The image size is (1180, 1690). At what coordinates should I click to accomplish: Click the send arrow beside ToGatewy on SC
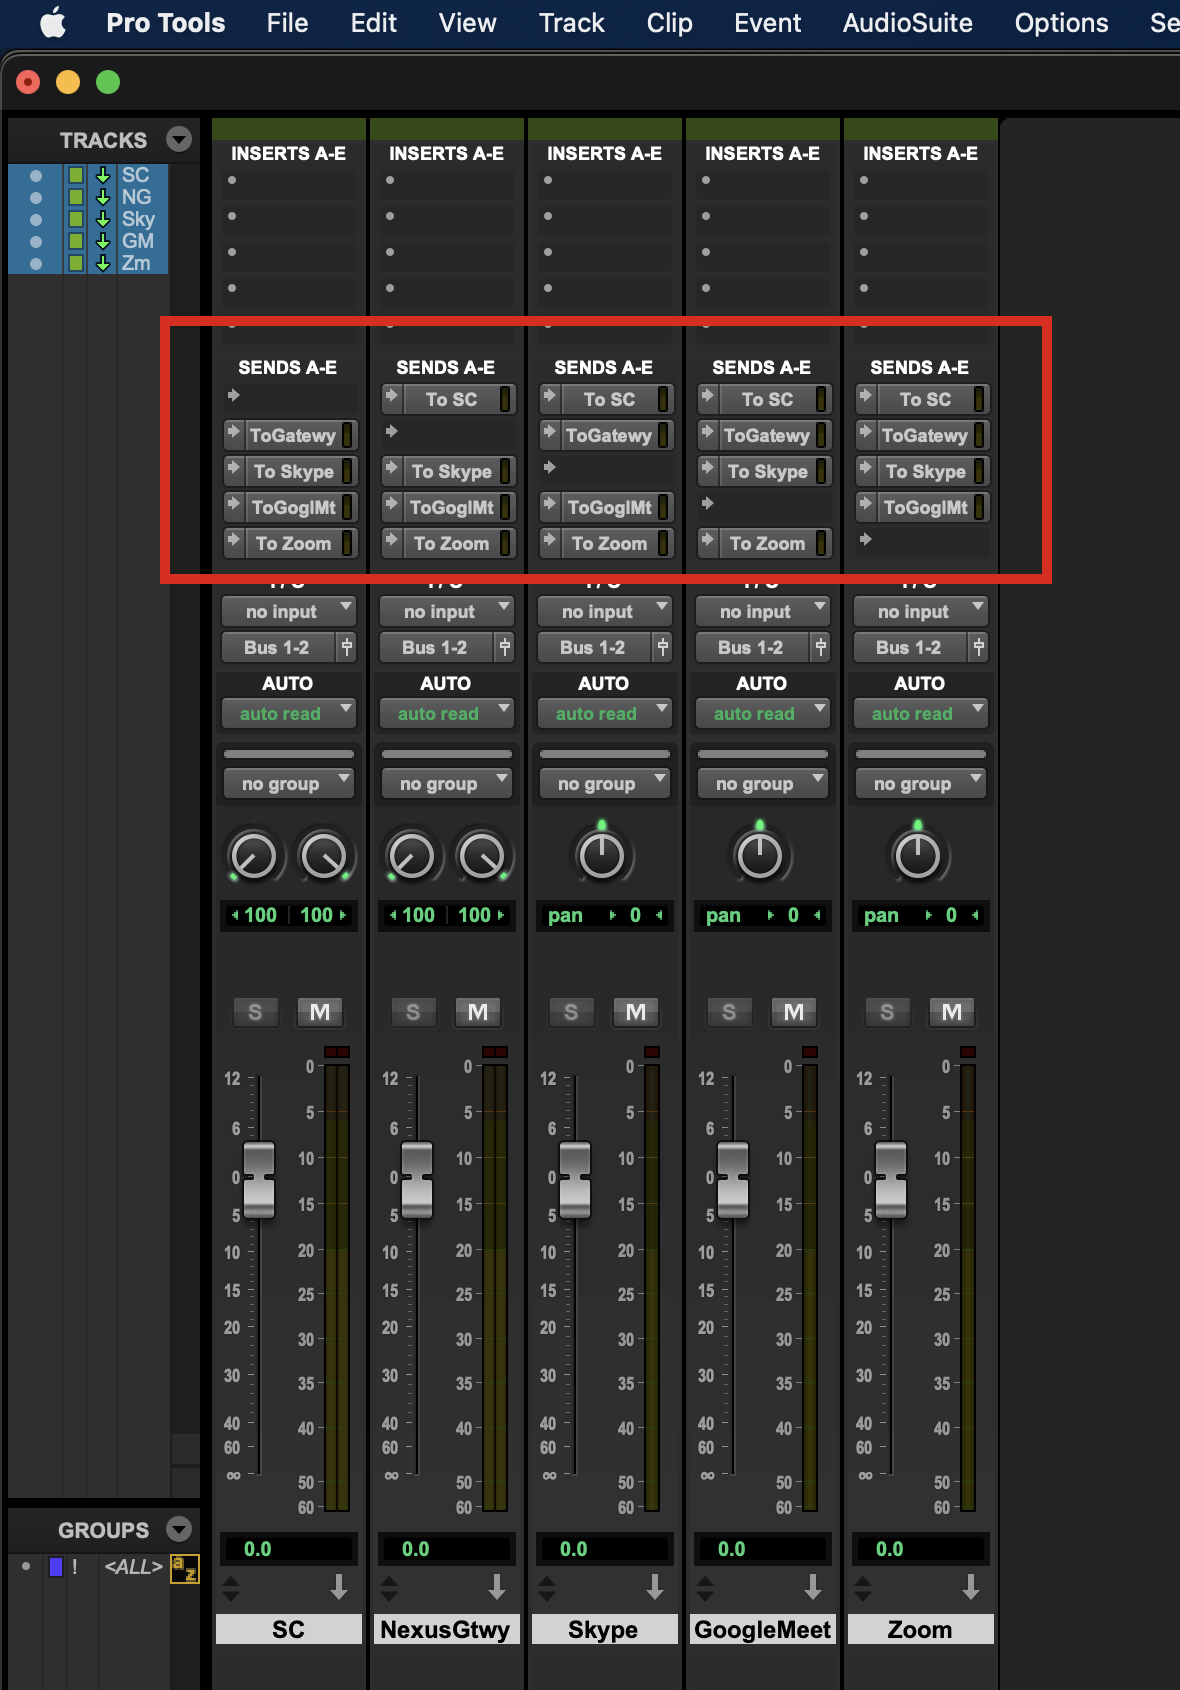point(234,434)
